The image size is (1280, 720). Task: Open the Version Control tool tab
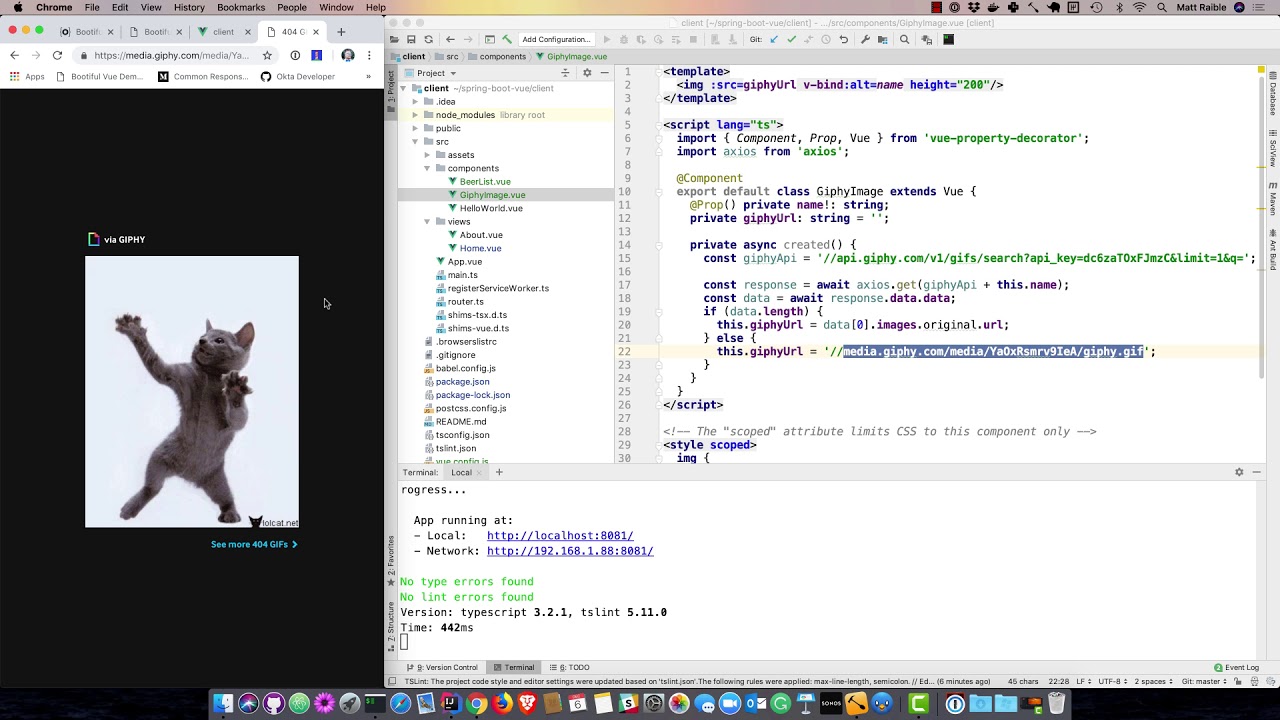point(441,667)
